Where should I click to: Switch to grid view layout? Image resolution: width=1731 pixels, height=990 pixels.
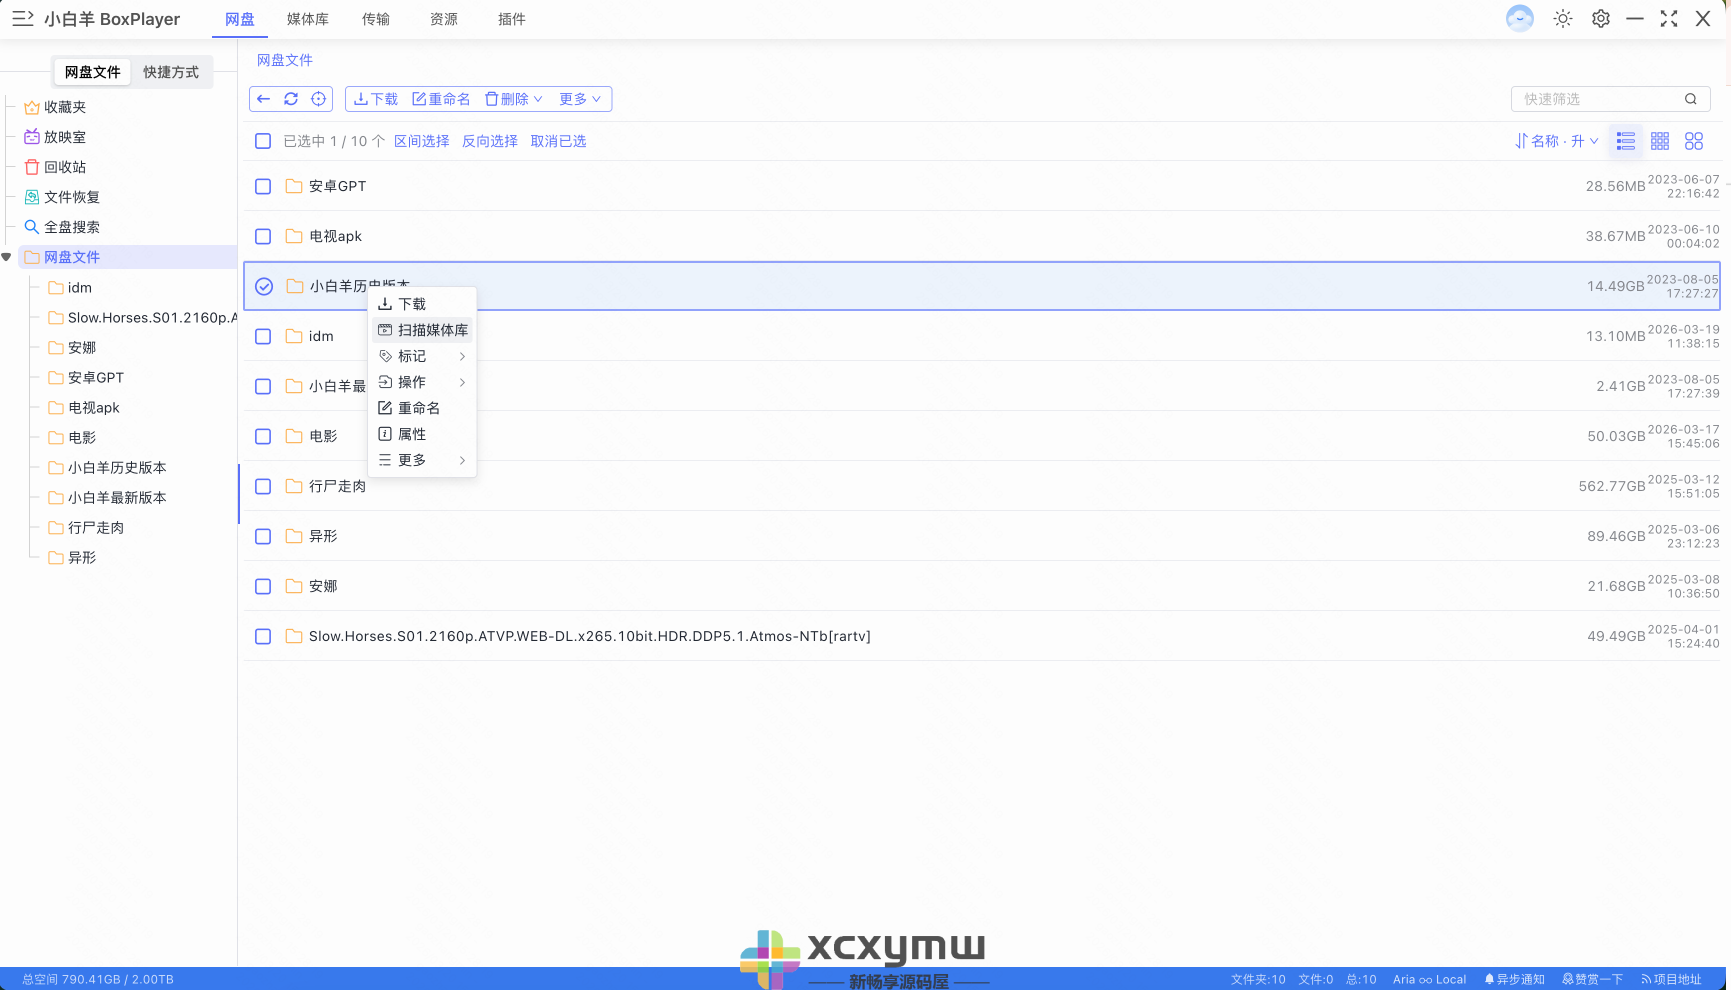click(1659, 141)
